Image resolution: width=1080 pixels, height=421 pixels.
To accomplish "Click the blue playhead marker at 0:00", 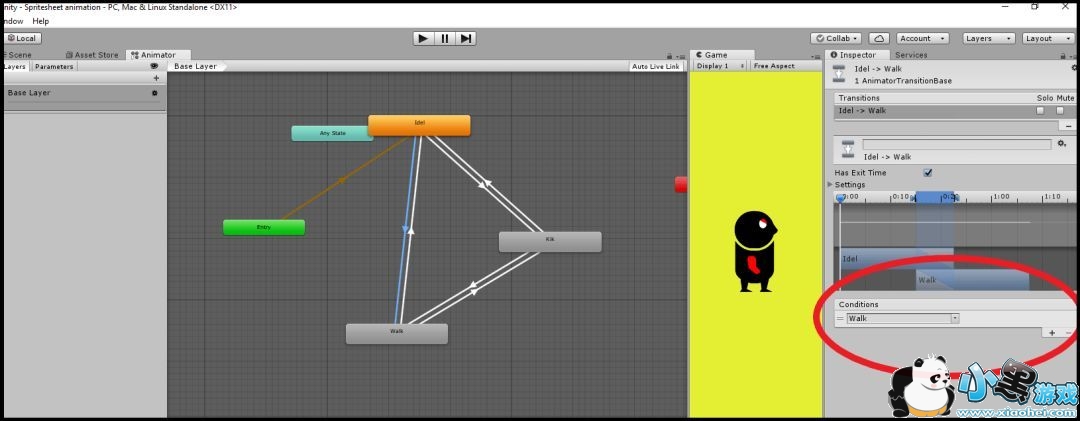I will click(x=840, y=198).
